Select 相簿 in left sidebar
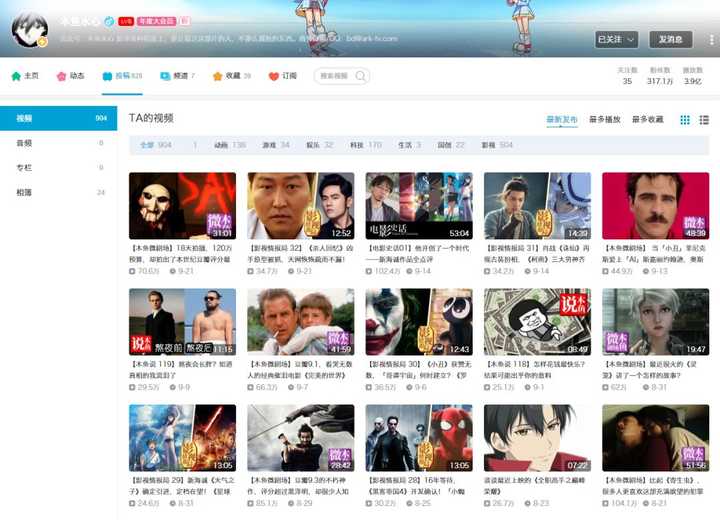This screenshot has width=720, height=520. point(59,192)
